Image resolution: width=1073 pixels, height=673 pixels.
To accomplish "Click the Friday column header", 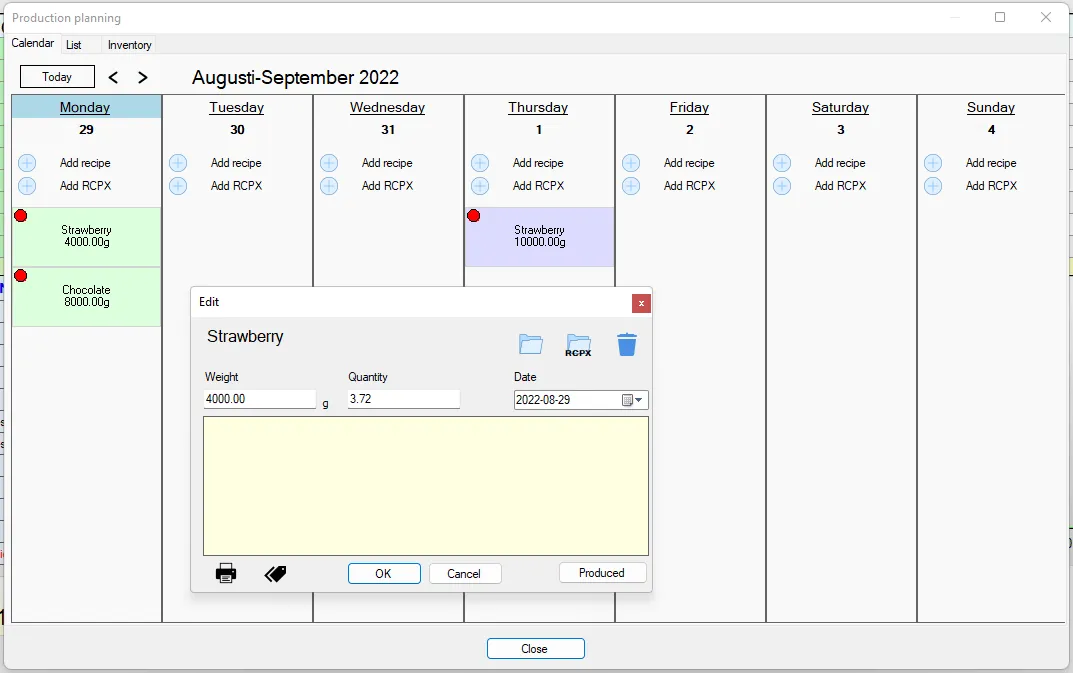I will point(689,107).
